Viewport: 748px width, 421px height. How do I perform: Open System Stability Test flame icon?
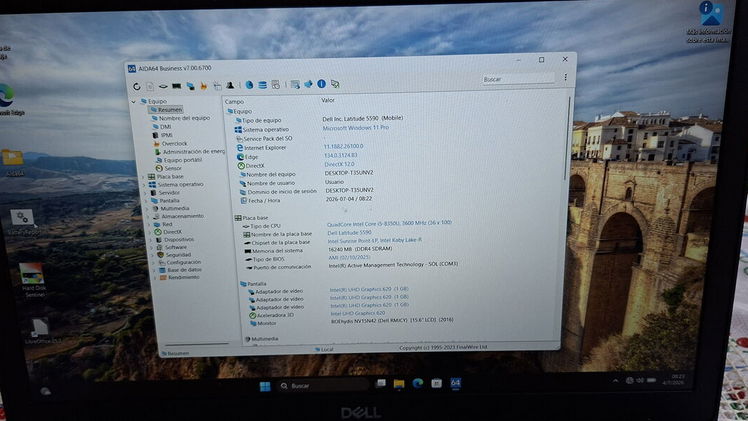pos(204,86)
